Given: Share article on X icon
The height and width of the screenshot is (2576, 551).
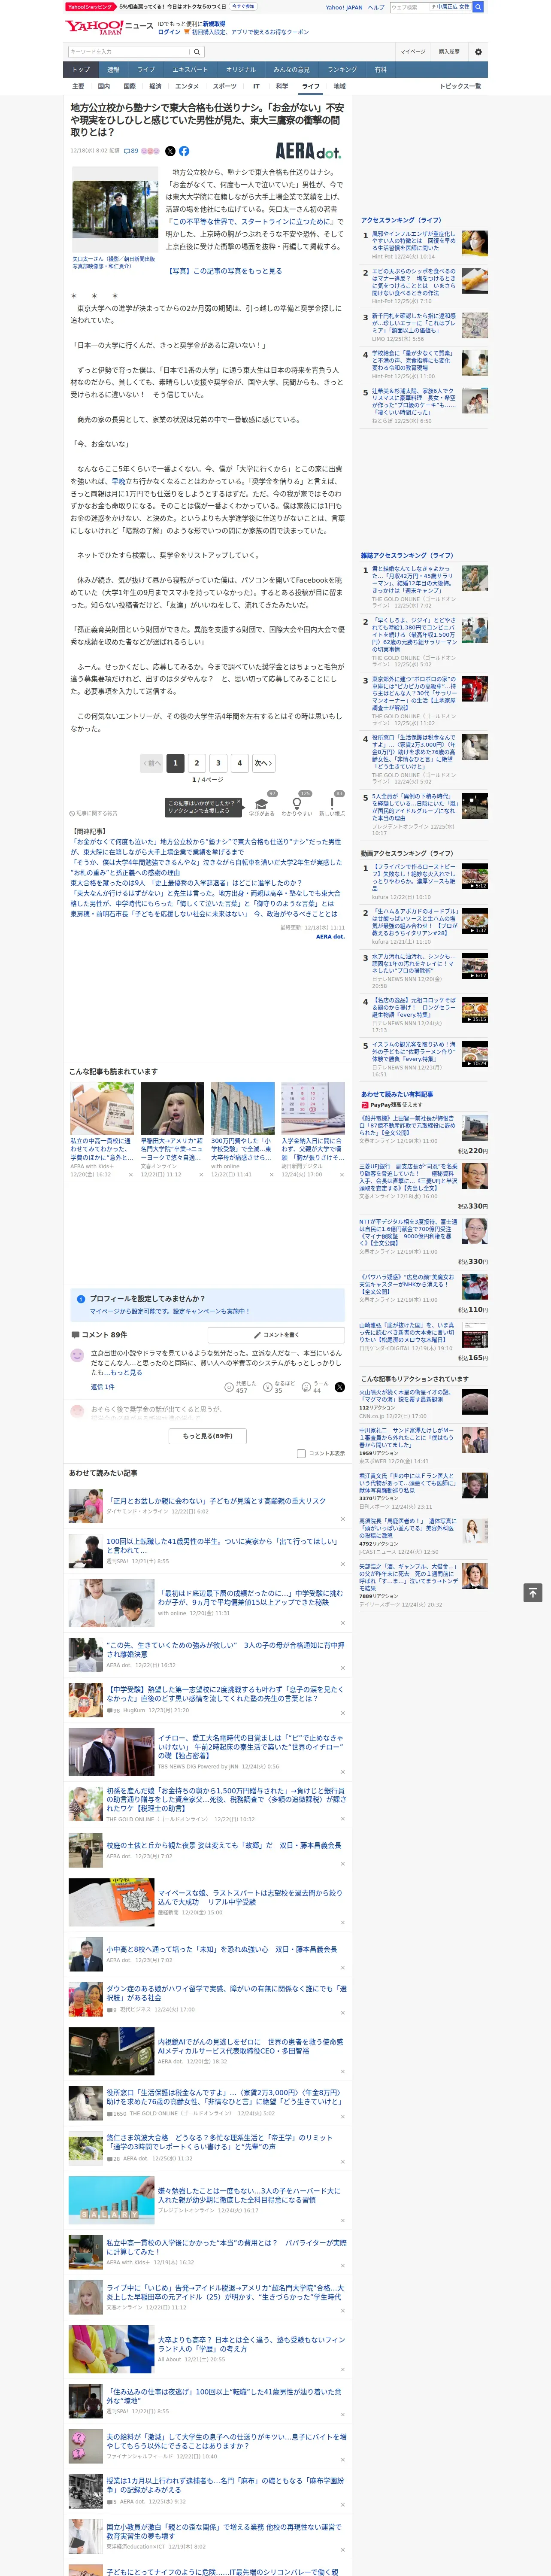Looking at the screenshot, I should pyautogui.click(x=170, y=151).
